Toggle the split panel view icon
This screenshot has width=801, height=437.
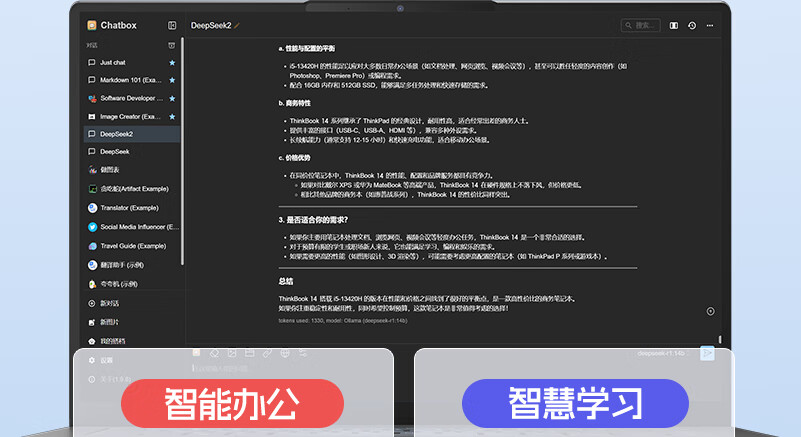point(674,25)
